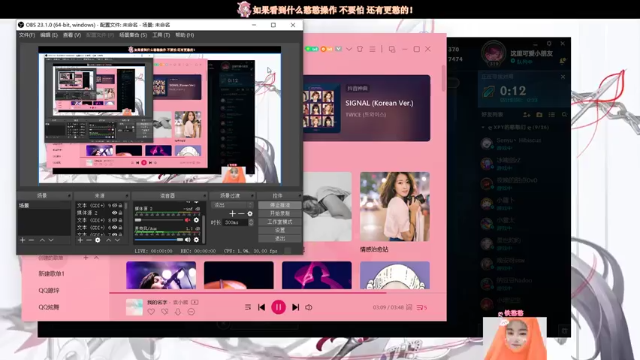Toggle visibility eye of 文本 (GDI+) 6 source
Viewport: 640px width, 360px height.
pos(115,227)
